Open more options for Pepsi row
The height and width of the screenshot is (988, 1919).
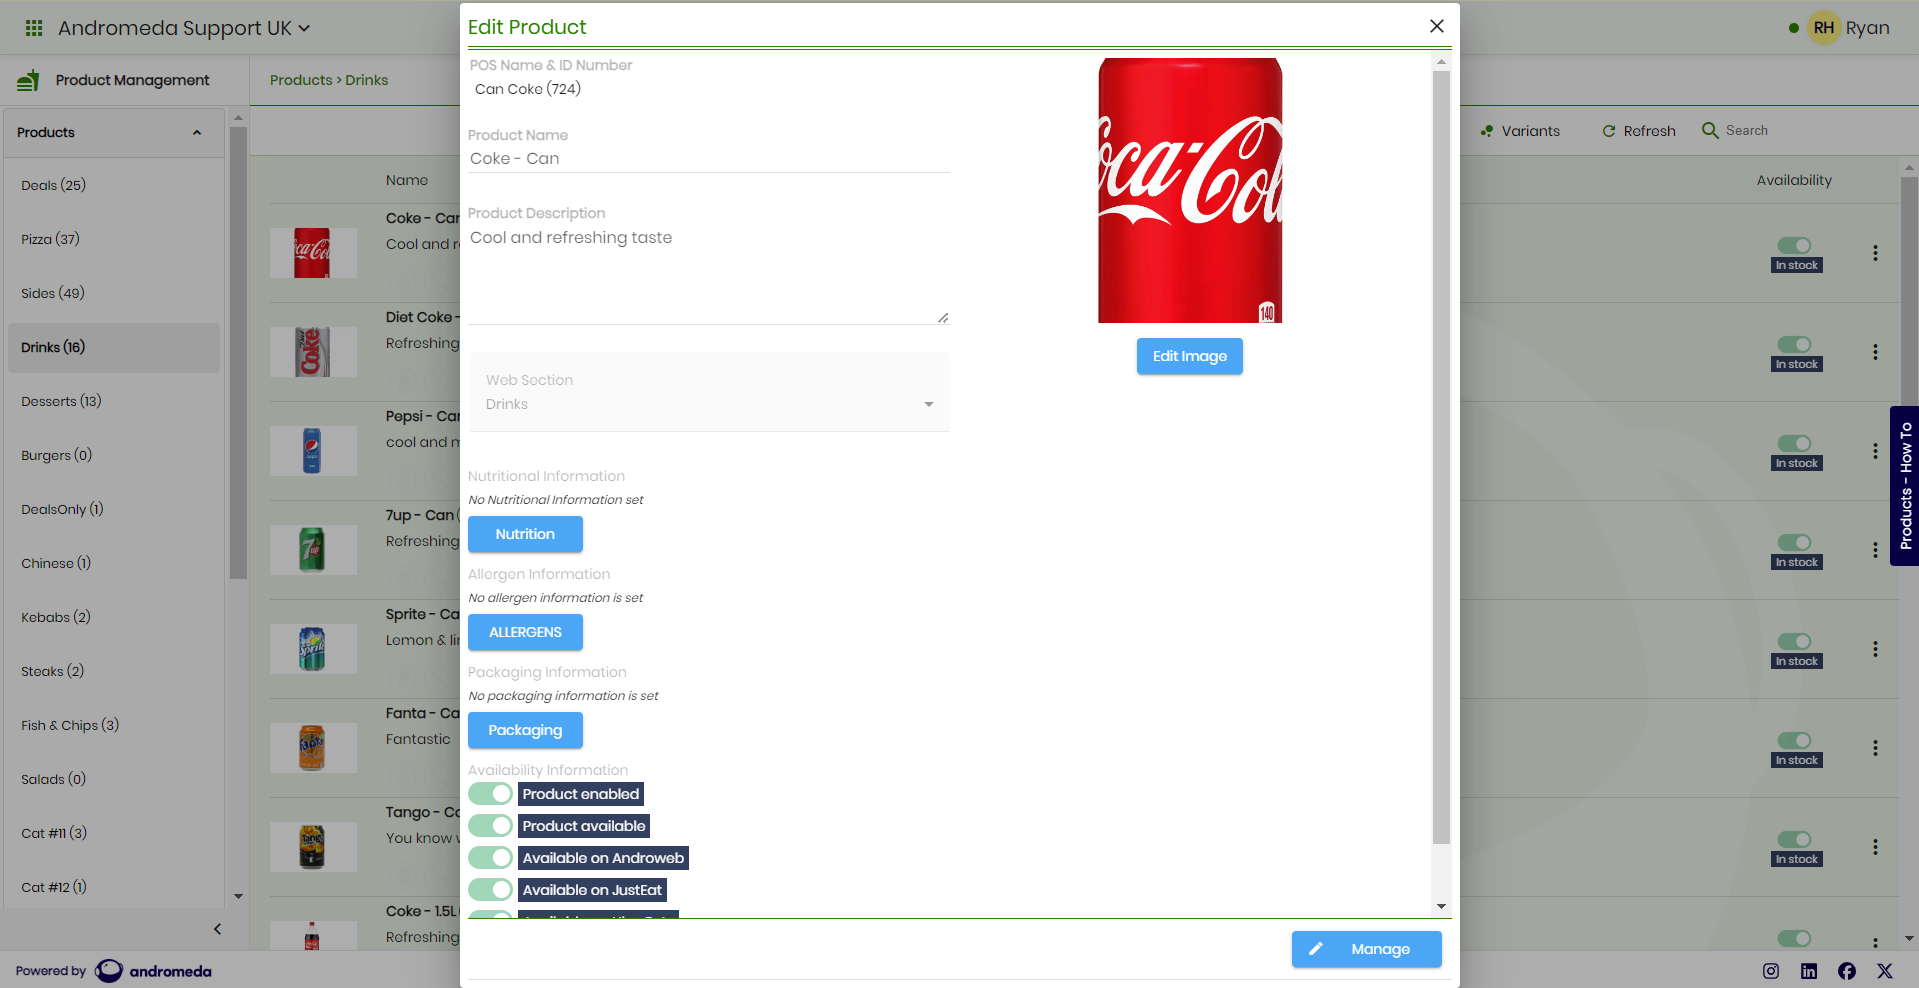1875,451
